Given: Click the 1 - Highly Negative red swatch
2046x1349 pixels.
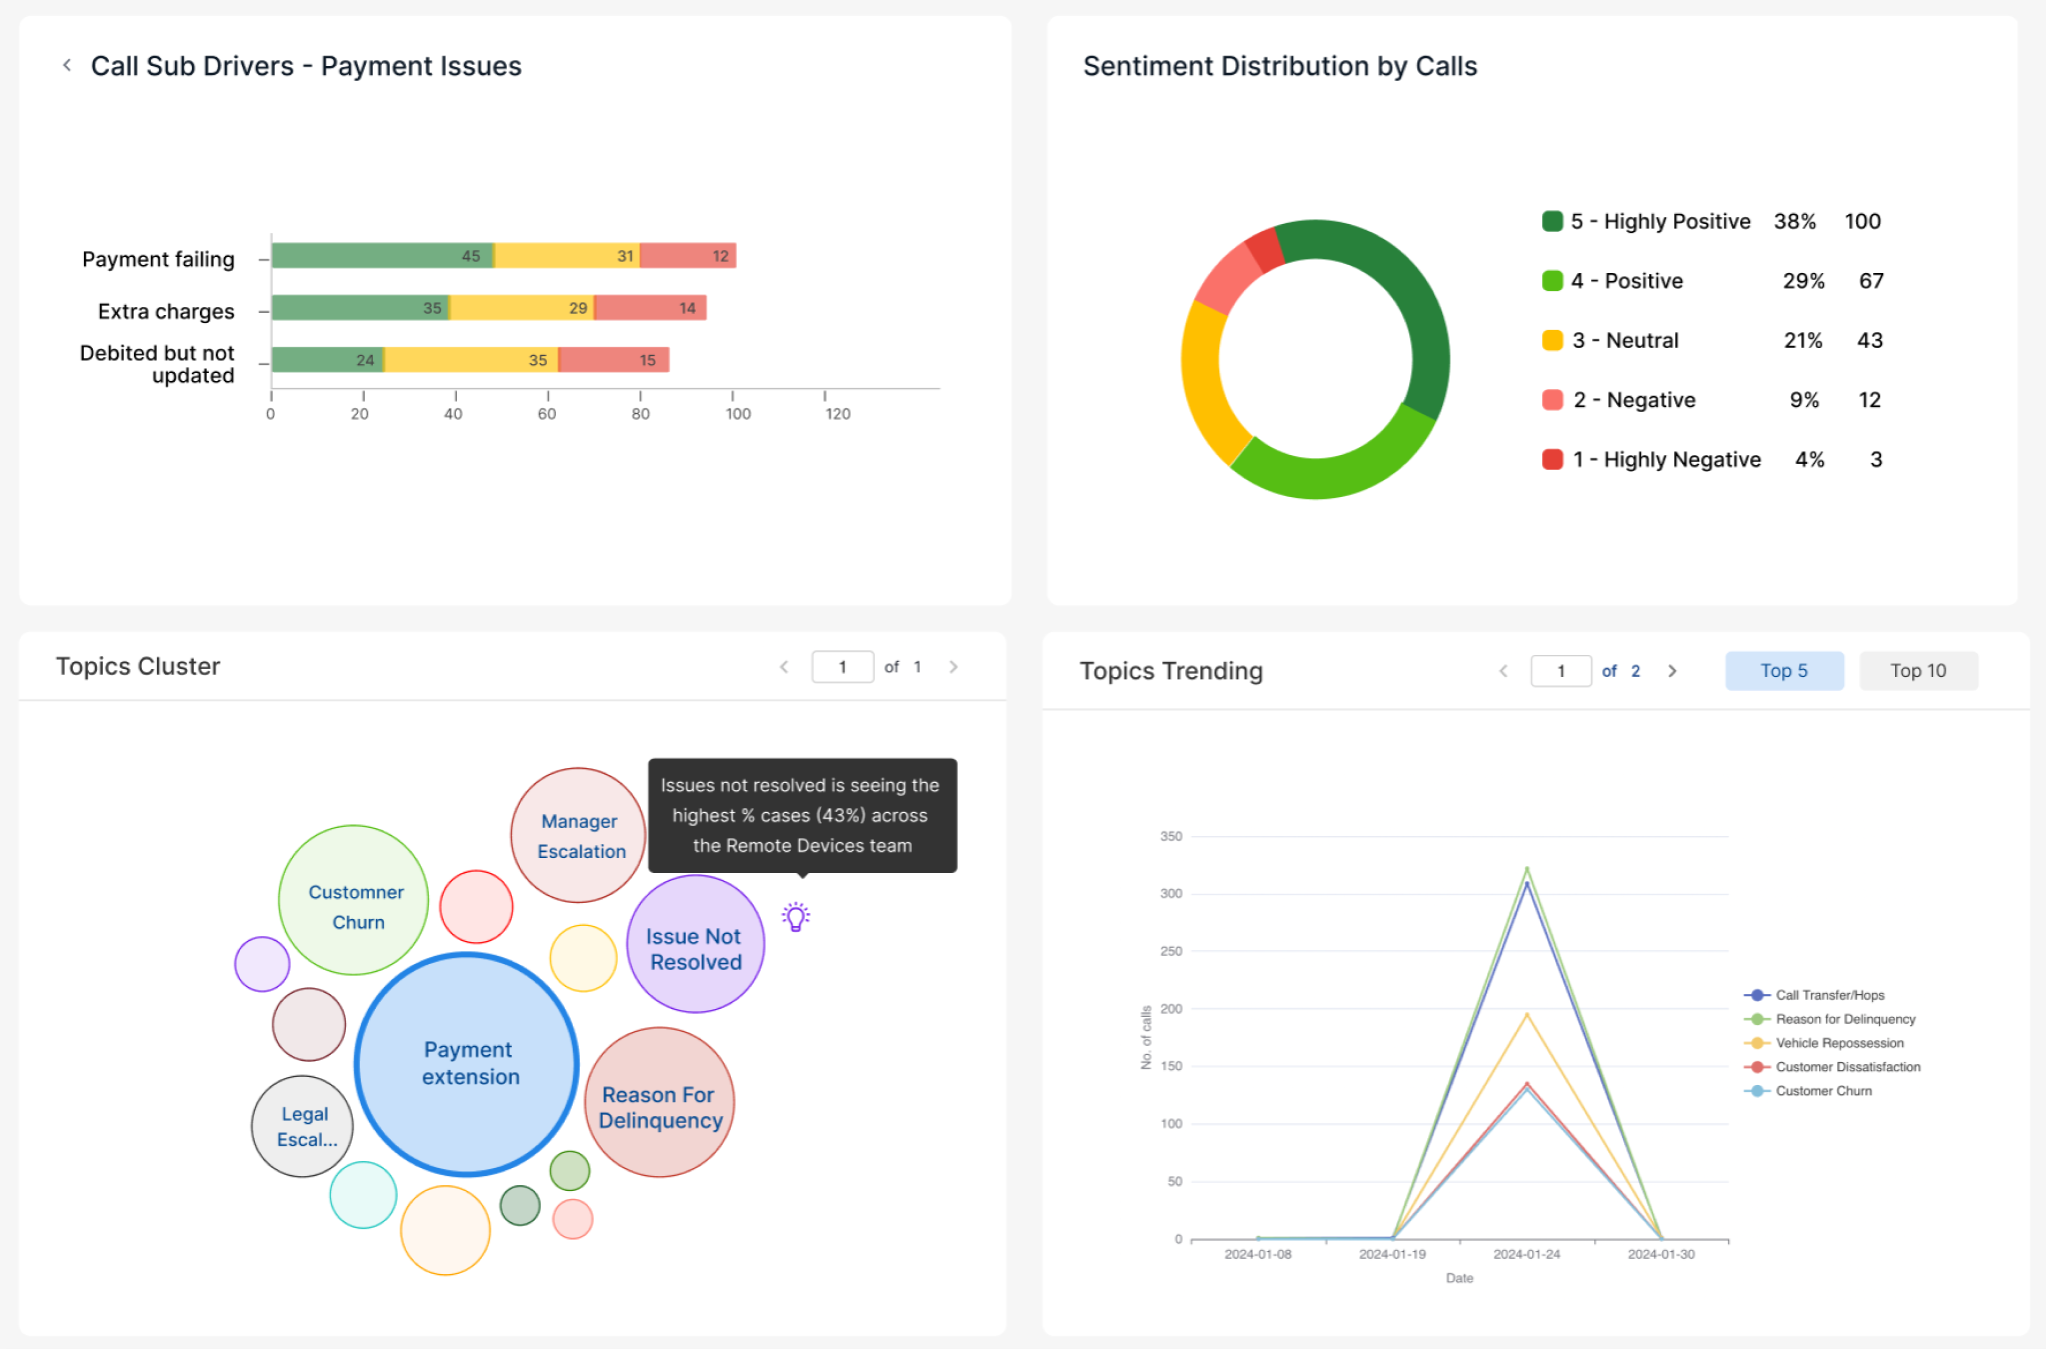Looking at the screenshot, I should (x=1552, y=459).
